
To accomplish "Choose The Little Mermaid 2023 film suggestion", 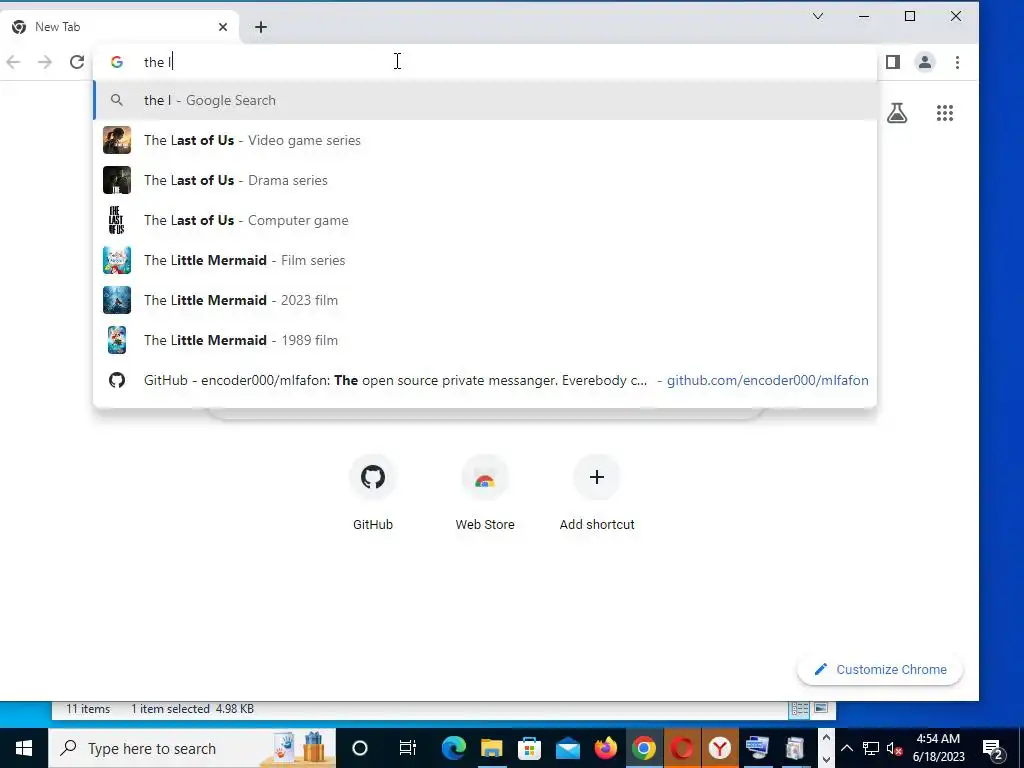I will point(485,300).
